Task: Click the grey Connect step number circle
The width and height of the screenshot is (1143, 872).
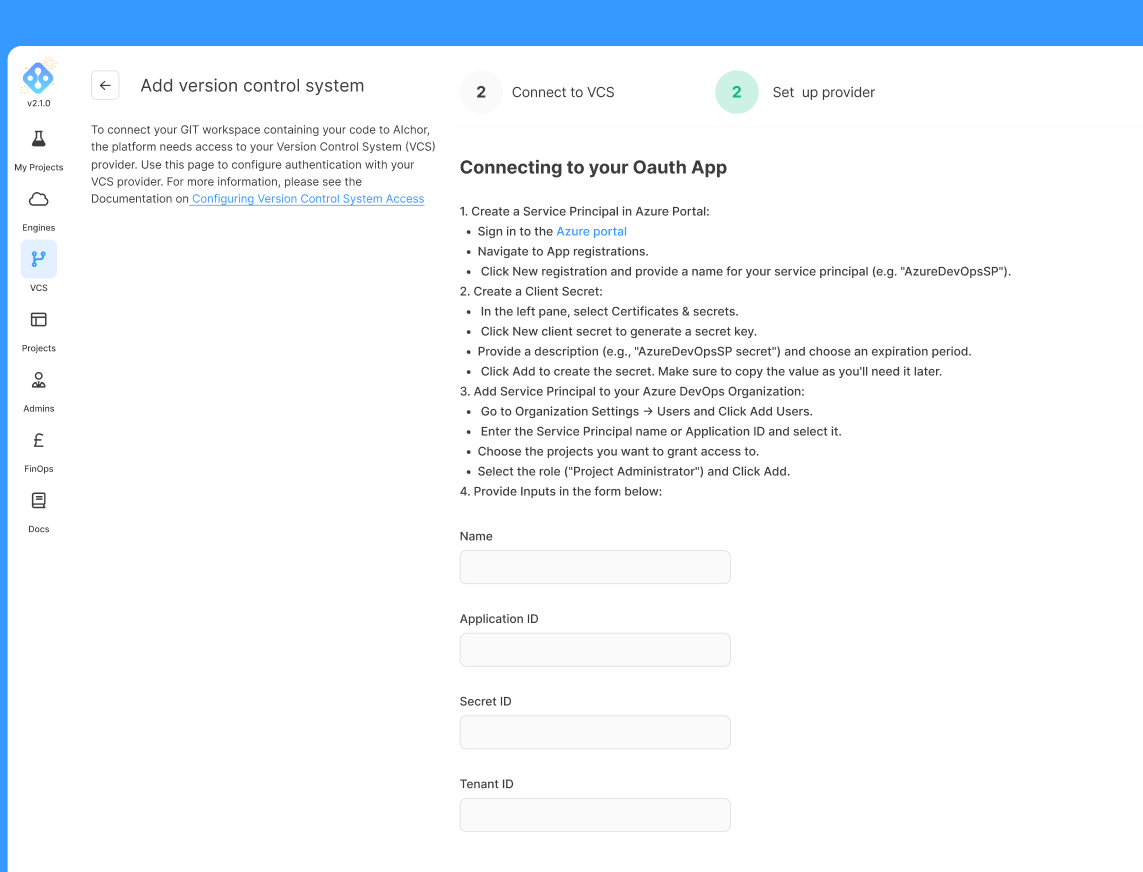Action: pyautogui.click(x=481, y=92)
